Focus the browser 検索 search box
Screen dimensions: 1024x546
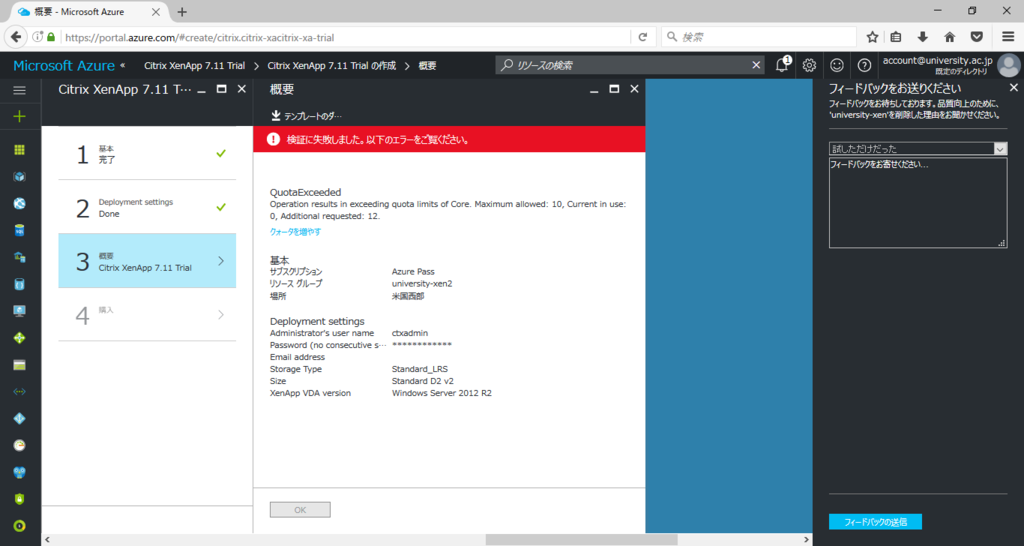coord(759,37)
